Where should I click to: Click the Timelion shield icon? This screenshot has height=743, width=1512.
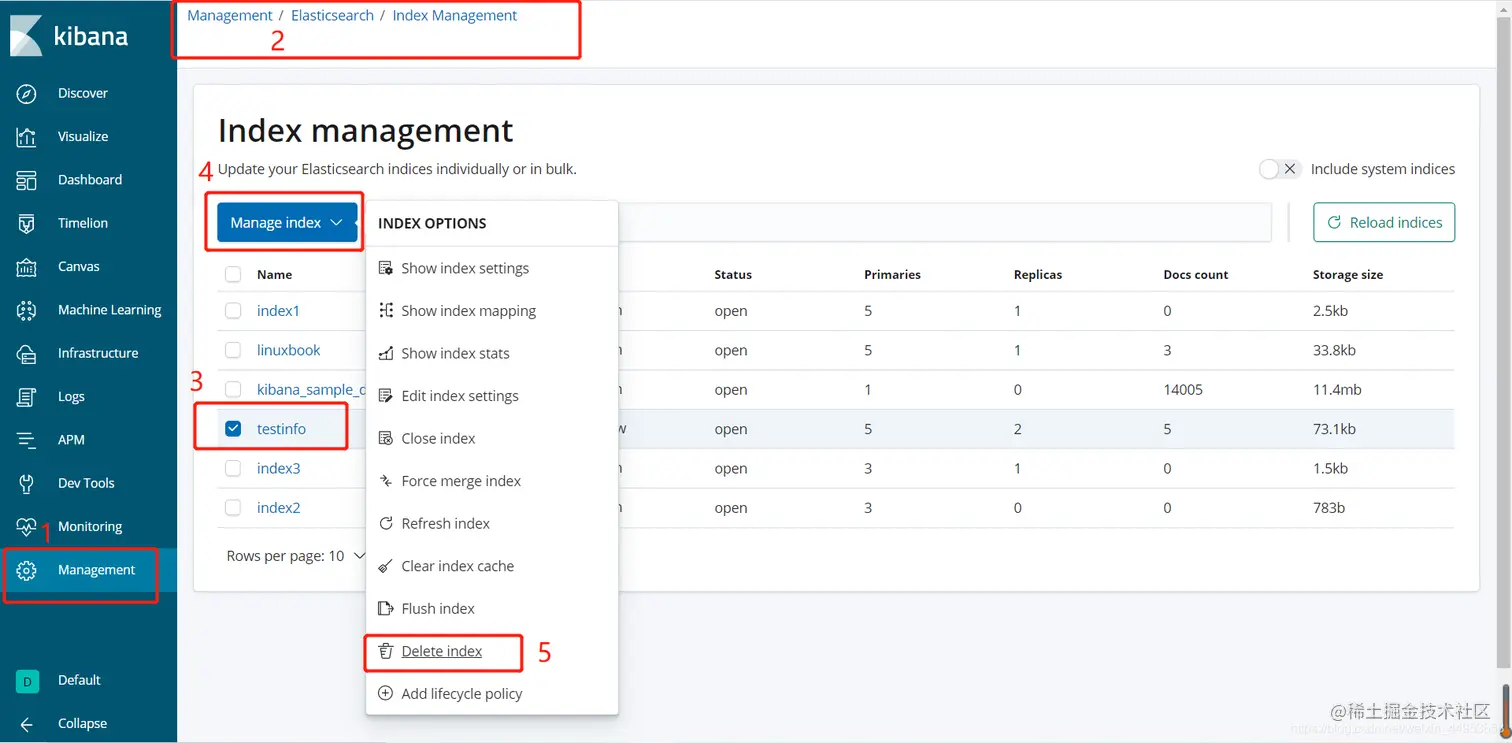click(x=27, y=223)
